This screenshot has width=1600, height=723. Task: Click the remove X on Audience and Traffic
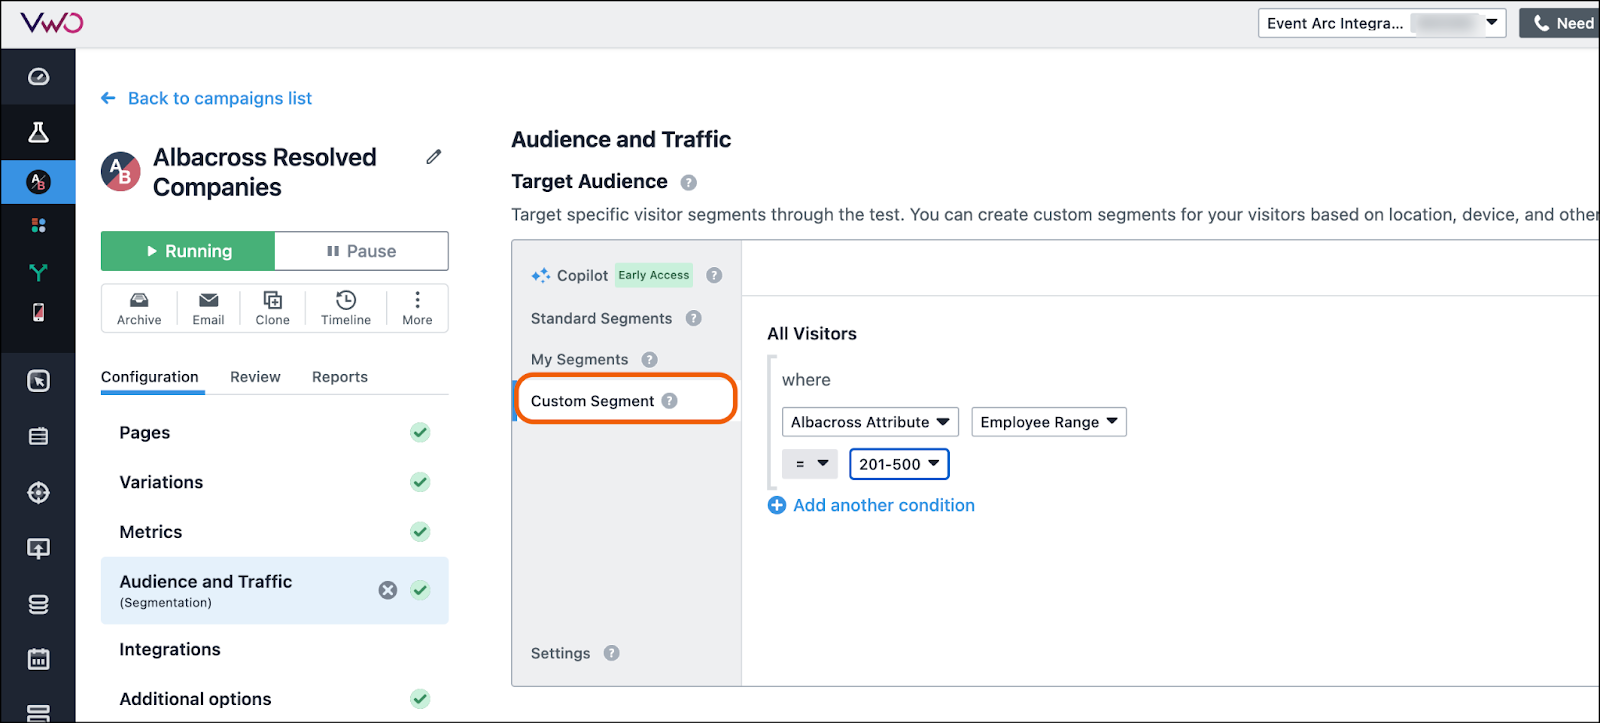[388, 590]
